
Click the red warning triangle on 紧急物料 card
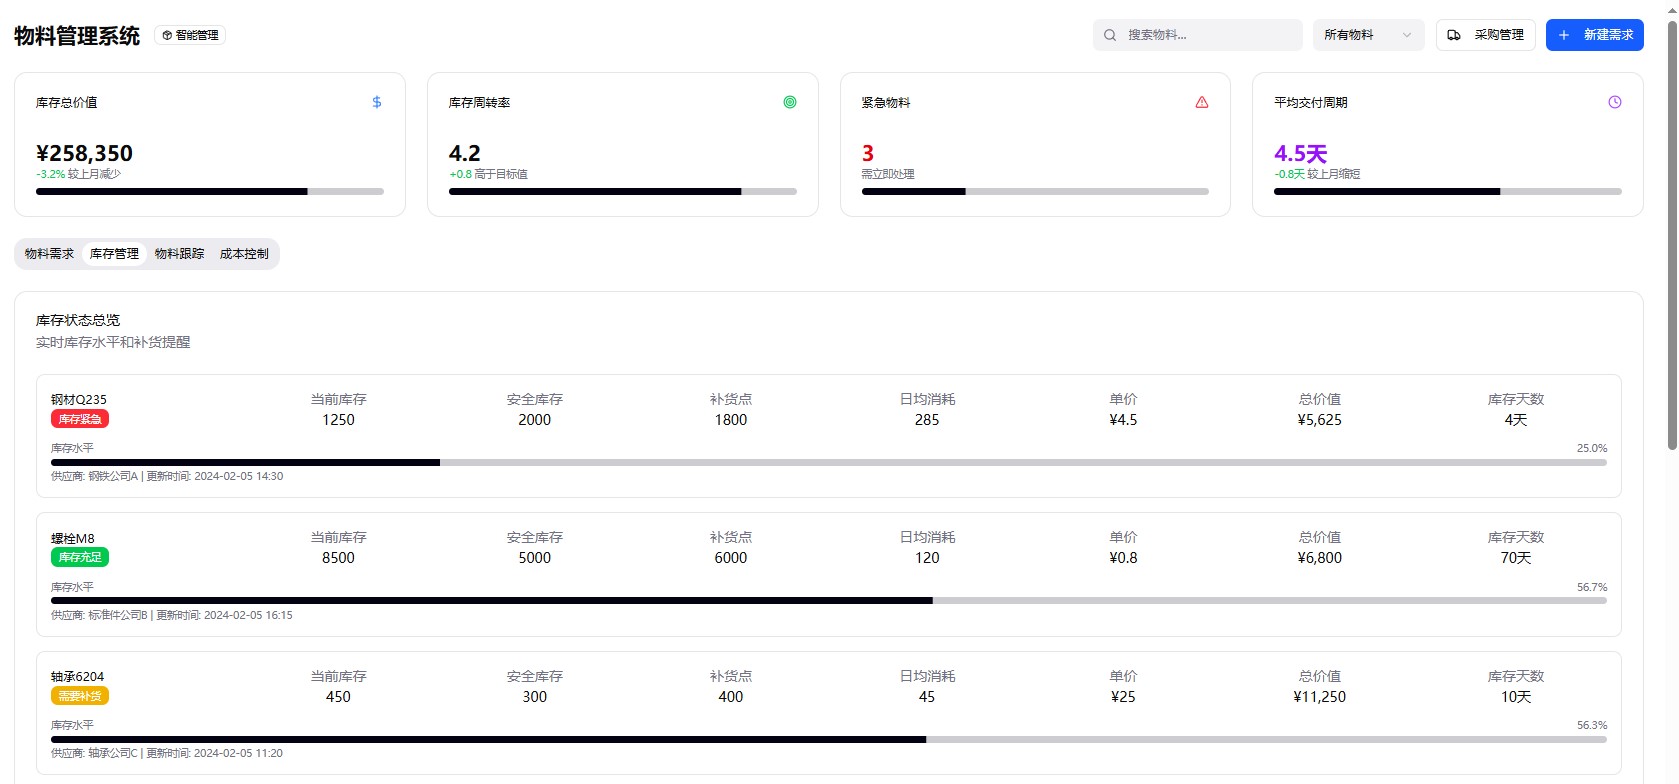coord(1202,102)
